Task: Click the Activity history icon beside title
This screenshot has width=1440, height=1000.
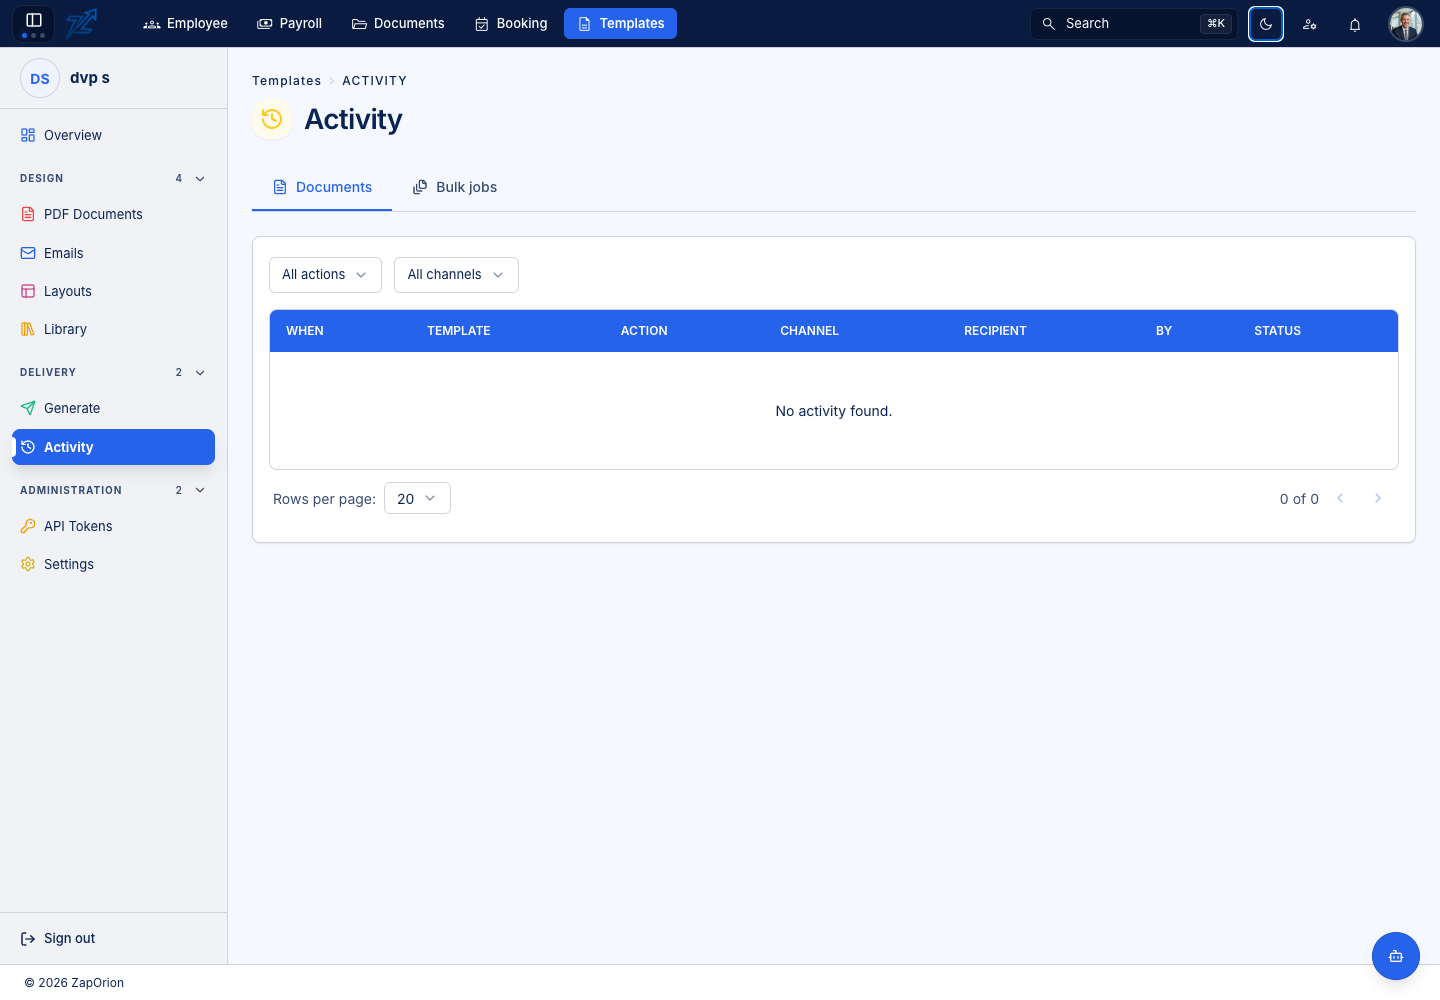Action: click(x=272, y=119)
